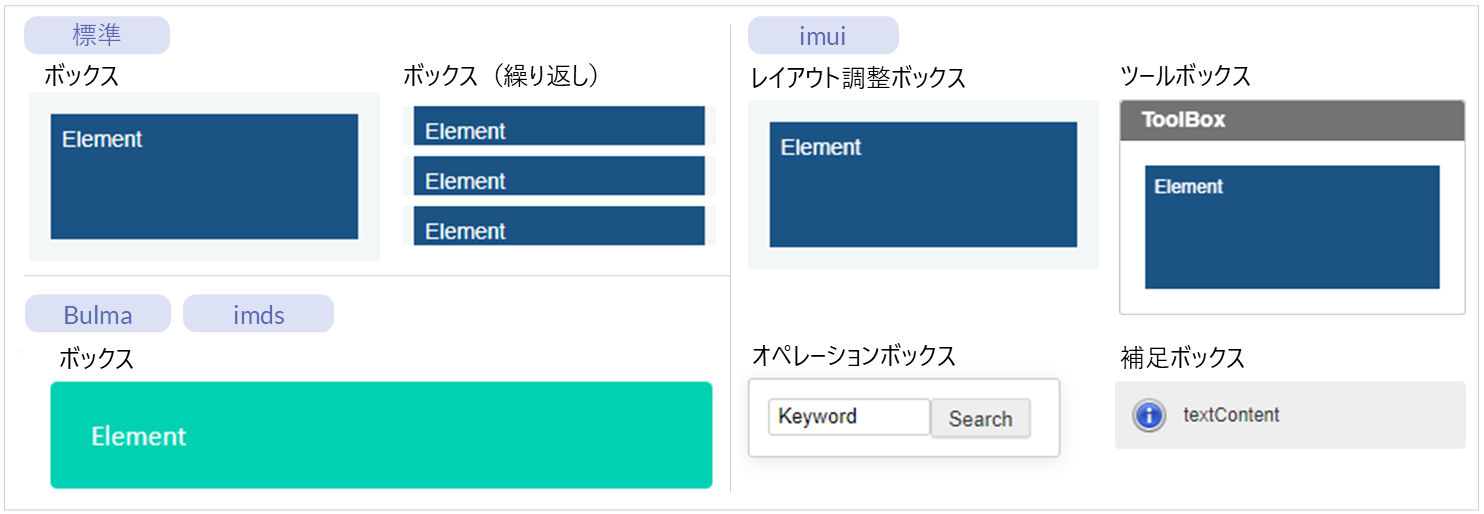Click the Element box under 標準 ボックス
The image size is (1484, 514).
[x=204, y=177]
